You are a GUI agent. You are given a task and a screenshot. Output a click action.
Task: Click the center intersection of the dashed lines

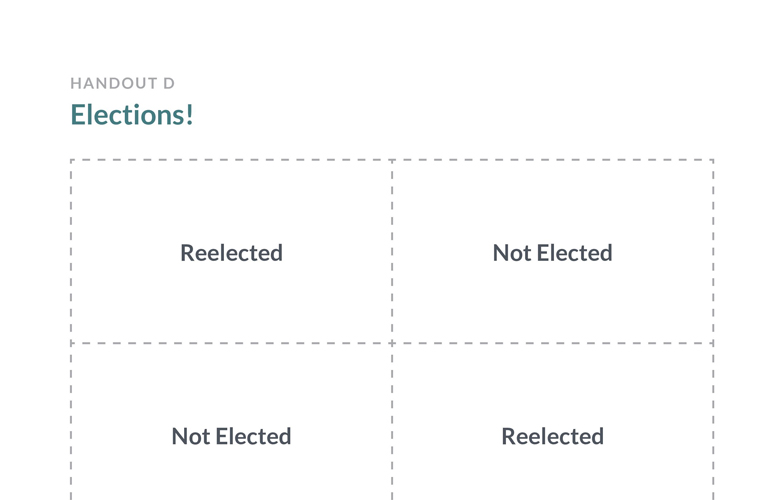coord(392,343)
